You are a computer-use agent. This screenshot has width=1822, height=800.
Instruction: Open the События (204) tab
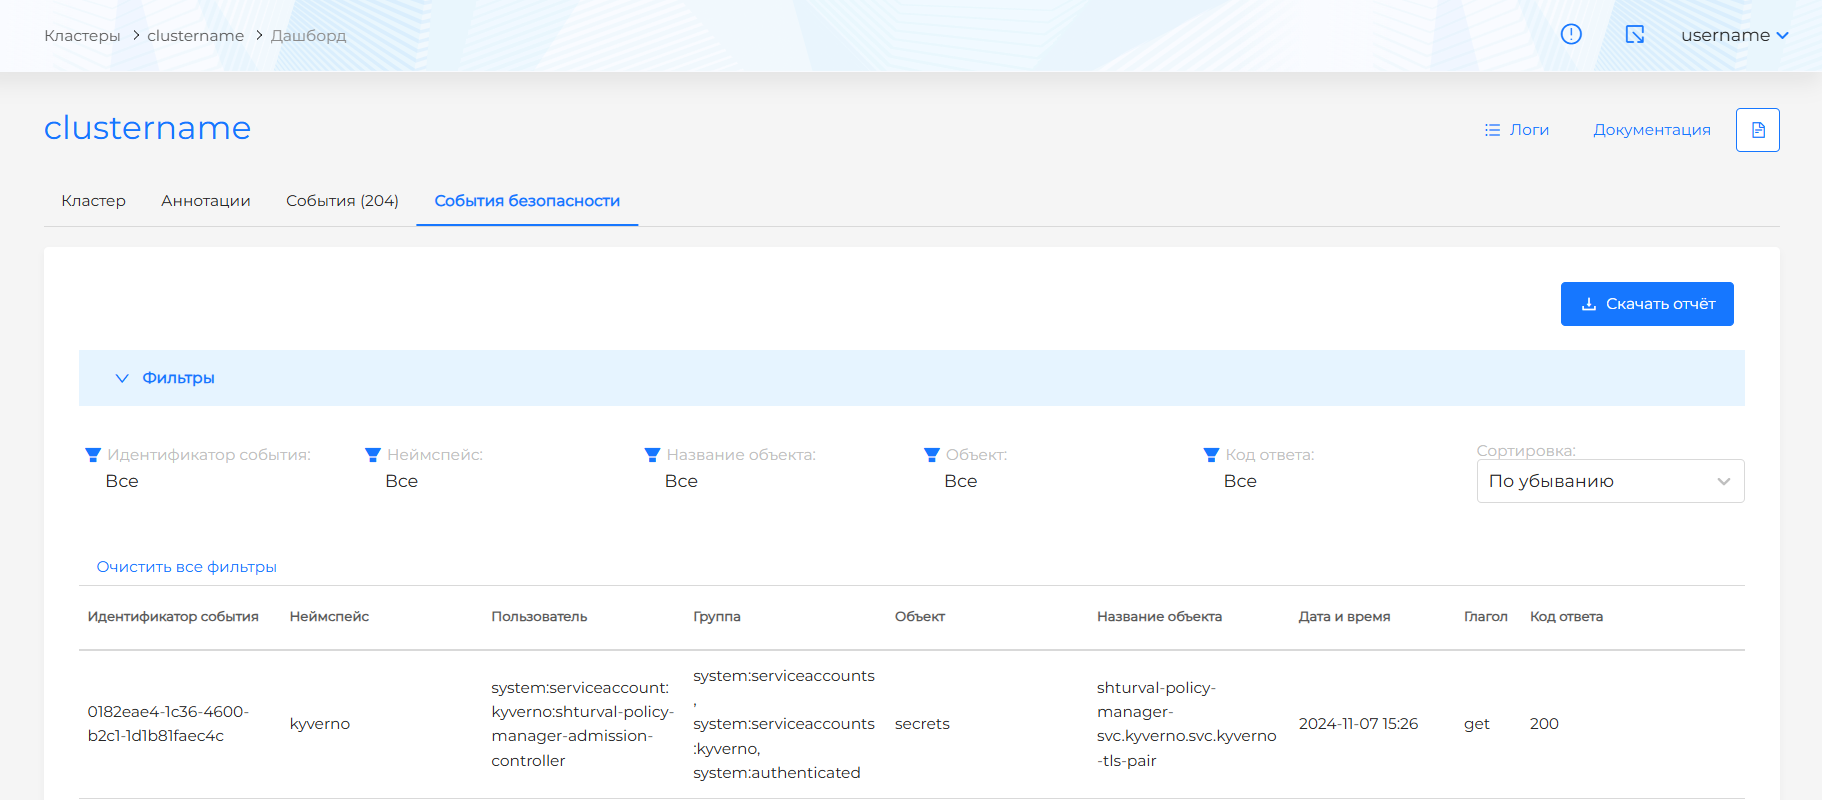point(342,201)
